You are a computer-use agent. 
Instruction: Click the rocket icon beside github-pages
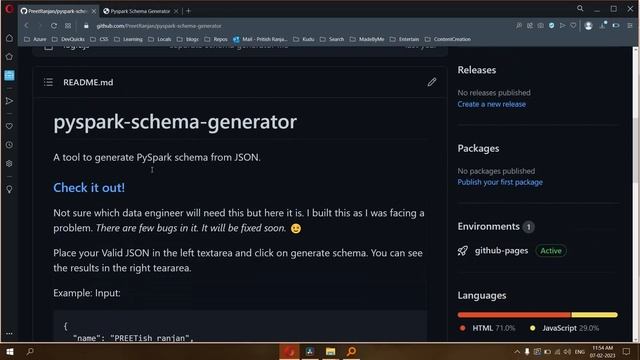(x=463, y=251)
